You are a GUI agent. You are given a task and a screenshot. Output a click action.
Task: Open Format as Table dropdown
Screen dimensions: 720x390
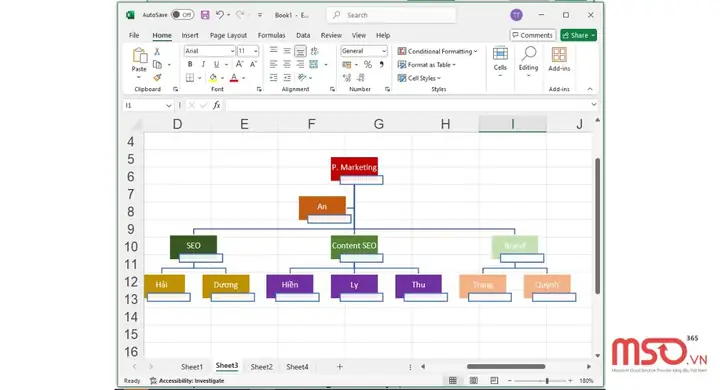(x=427, y=65)
